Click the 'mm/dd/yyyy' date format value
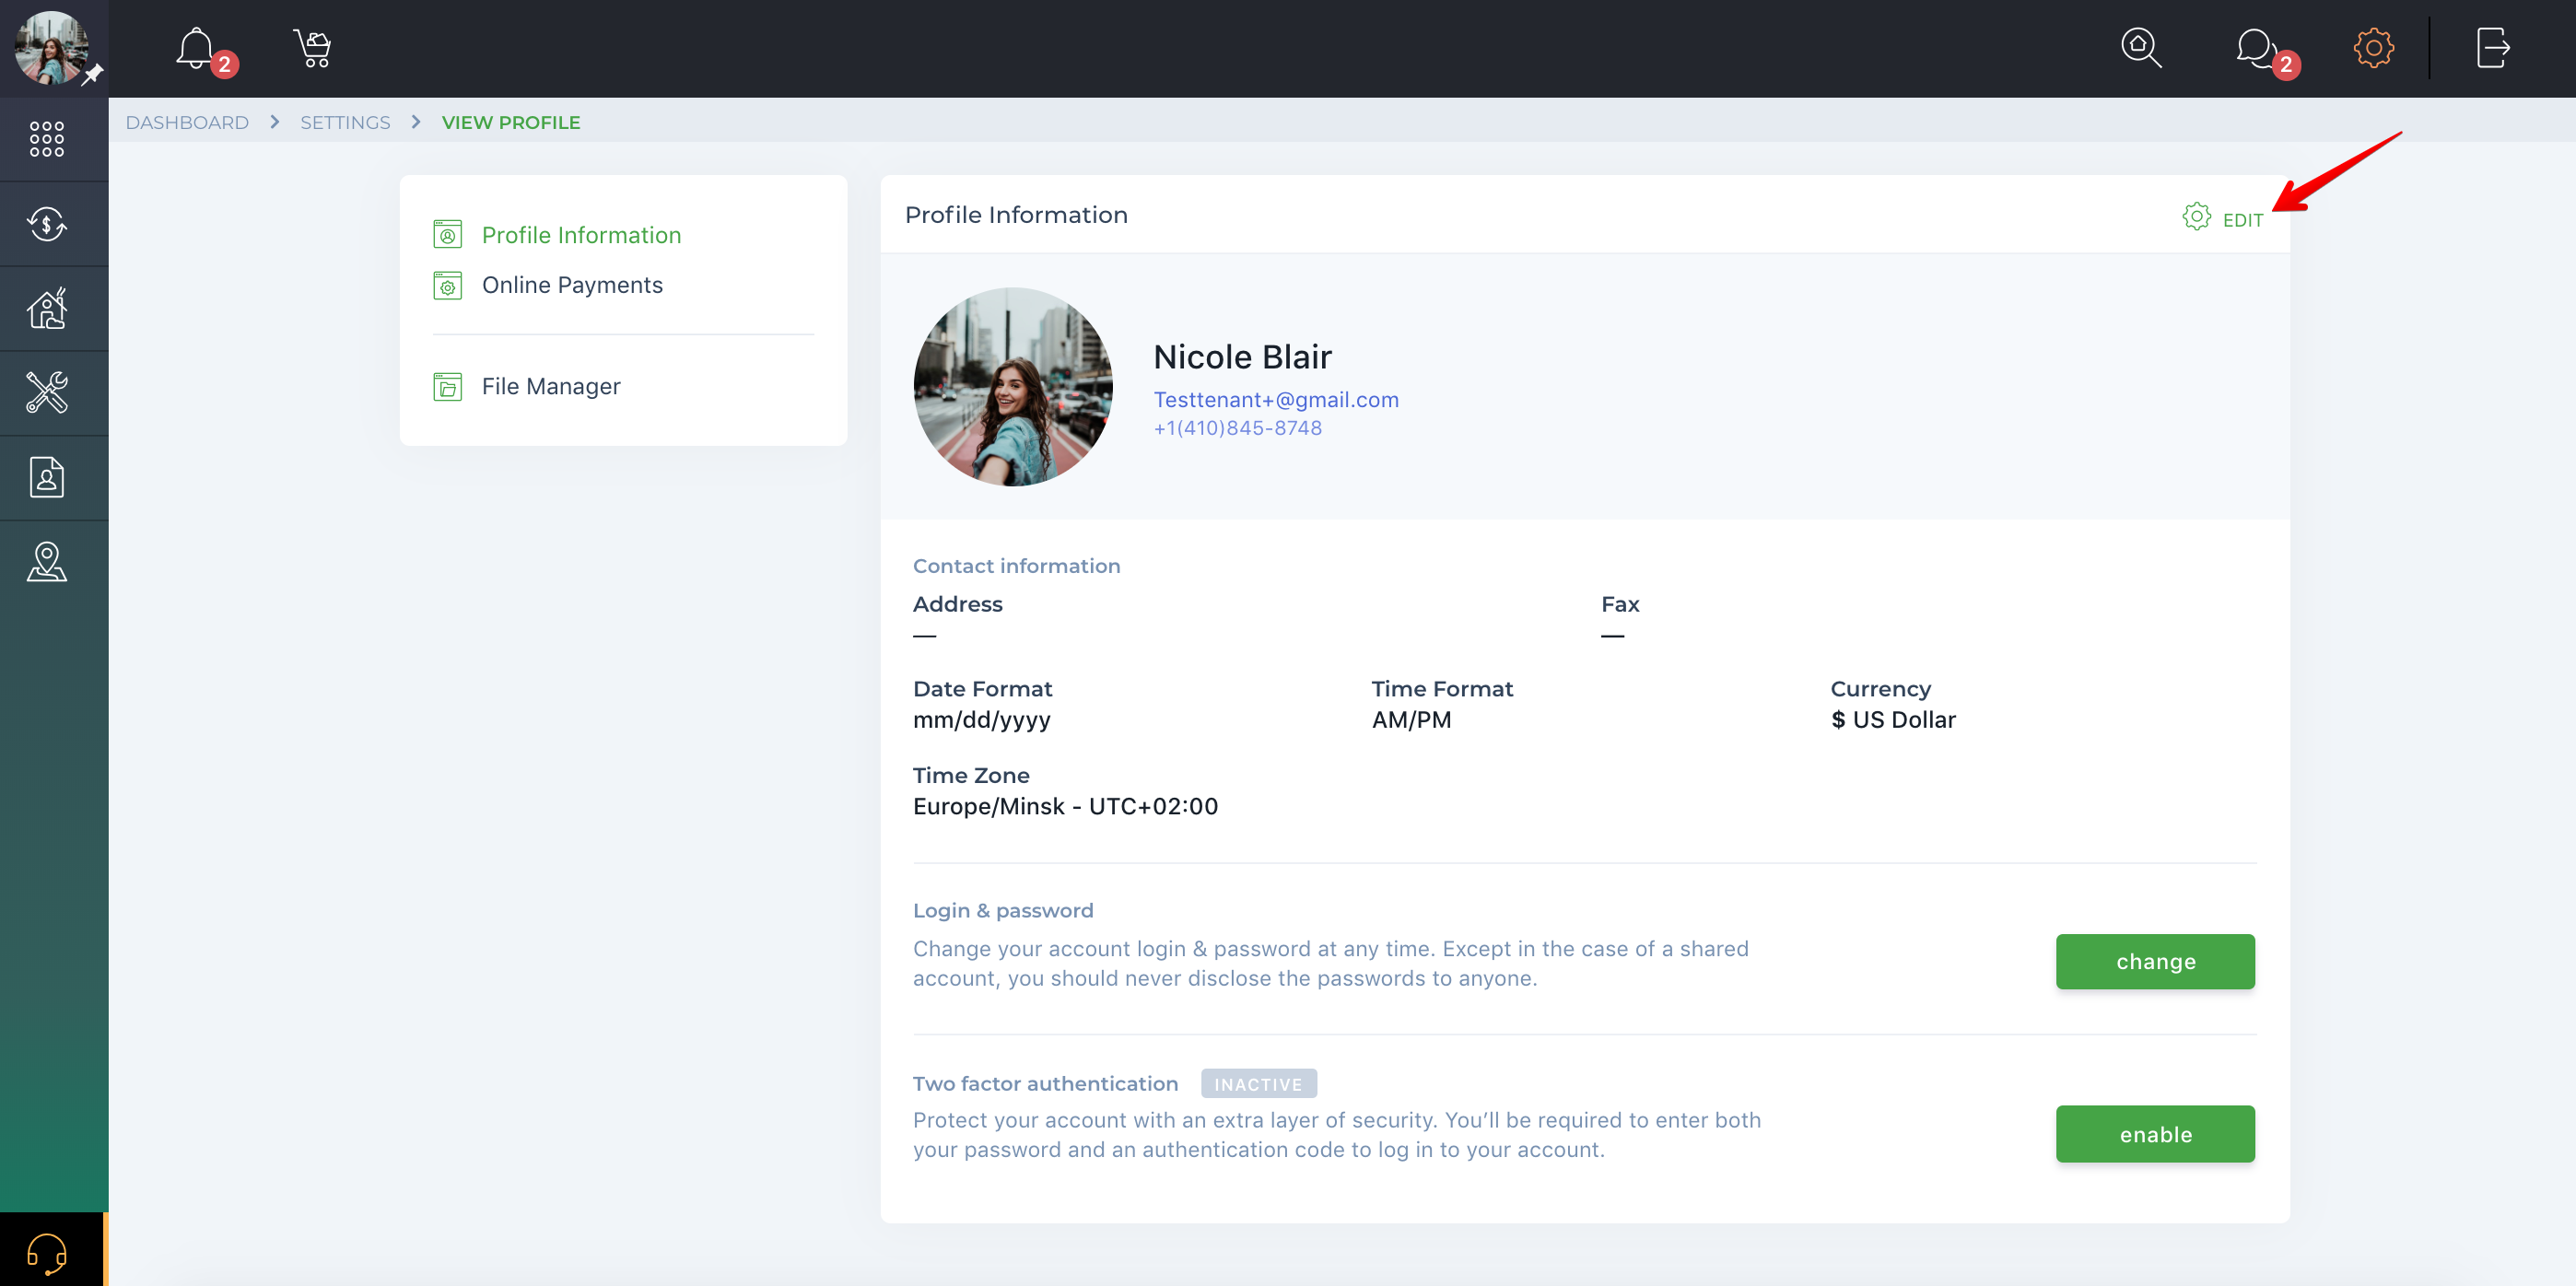Image resolution: width=2576 pixels, height=1286 pixels. pos(981,720)
